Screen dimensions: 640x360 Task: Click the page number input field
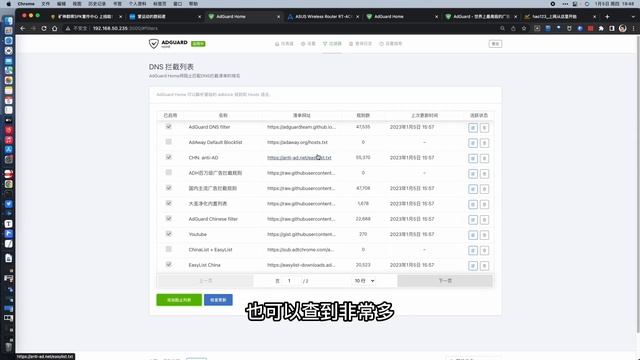289,281
